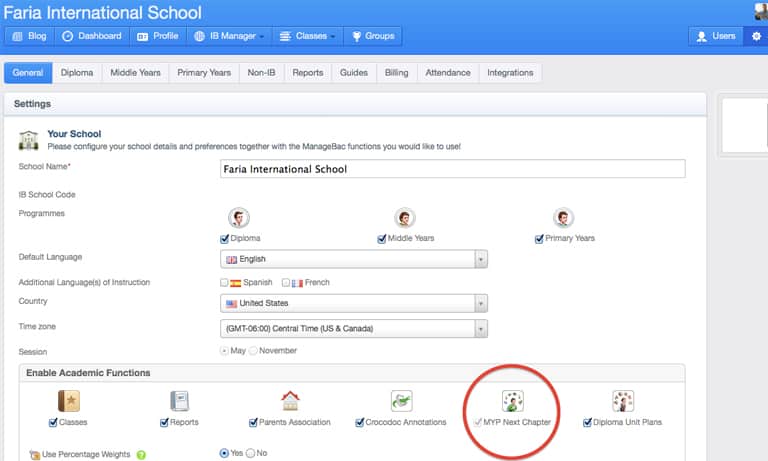The width and height of the screenshot is (768, 461).
Task: Open the Profile page
Action: pyautogui.click(x=158, y=36)
